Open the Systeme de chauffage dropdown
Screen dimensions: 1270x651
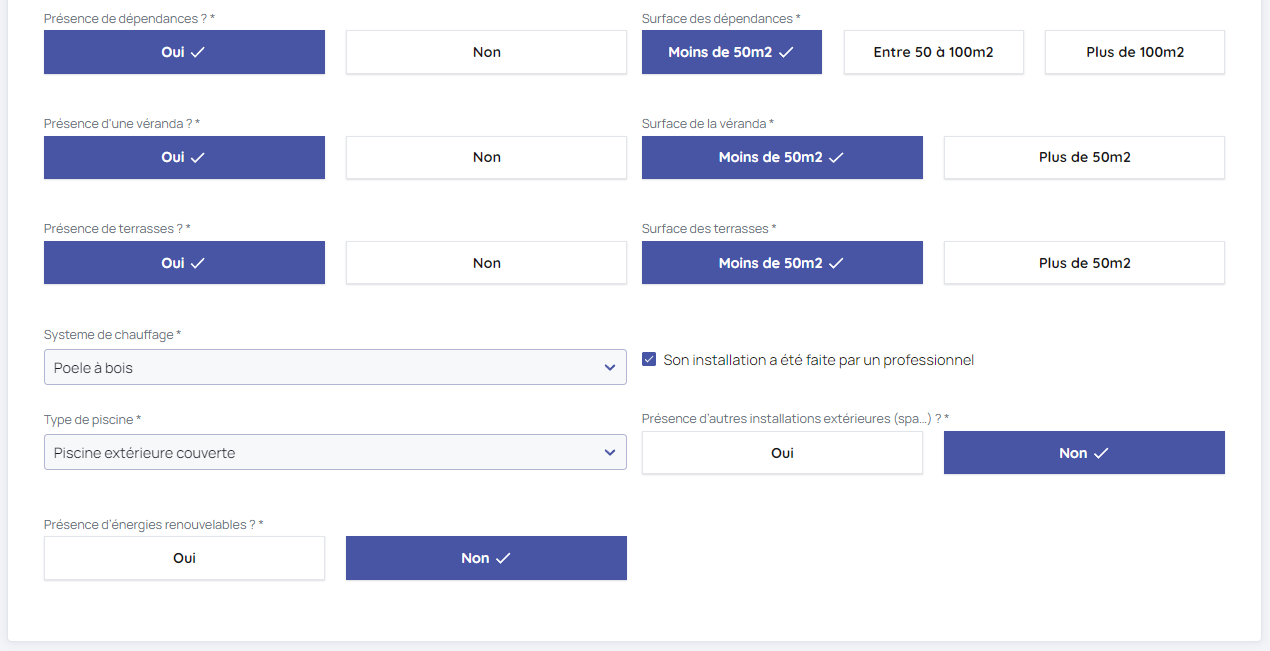point(335,367)
